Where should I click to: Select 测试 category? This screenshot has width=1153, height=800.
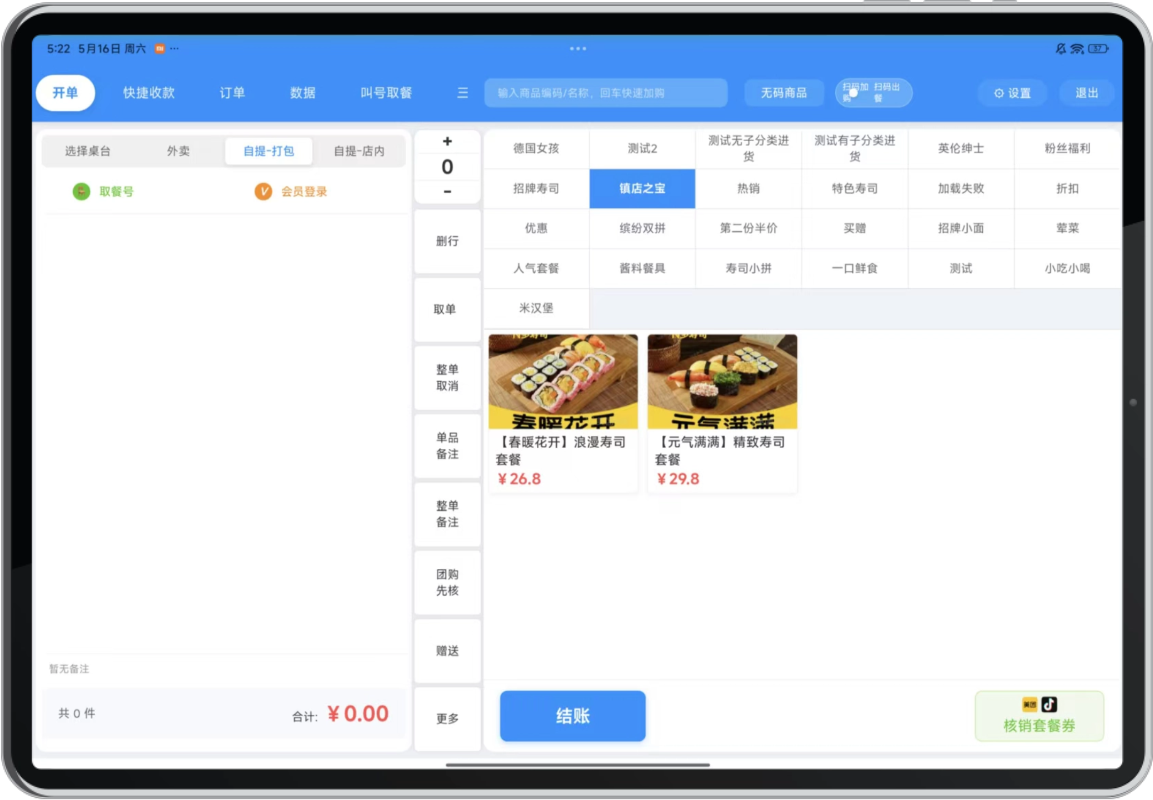(961, 268)
